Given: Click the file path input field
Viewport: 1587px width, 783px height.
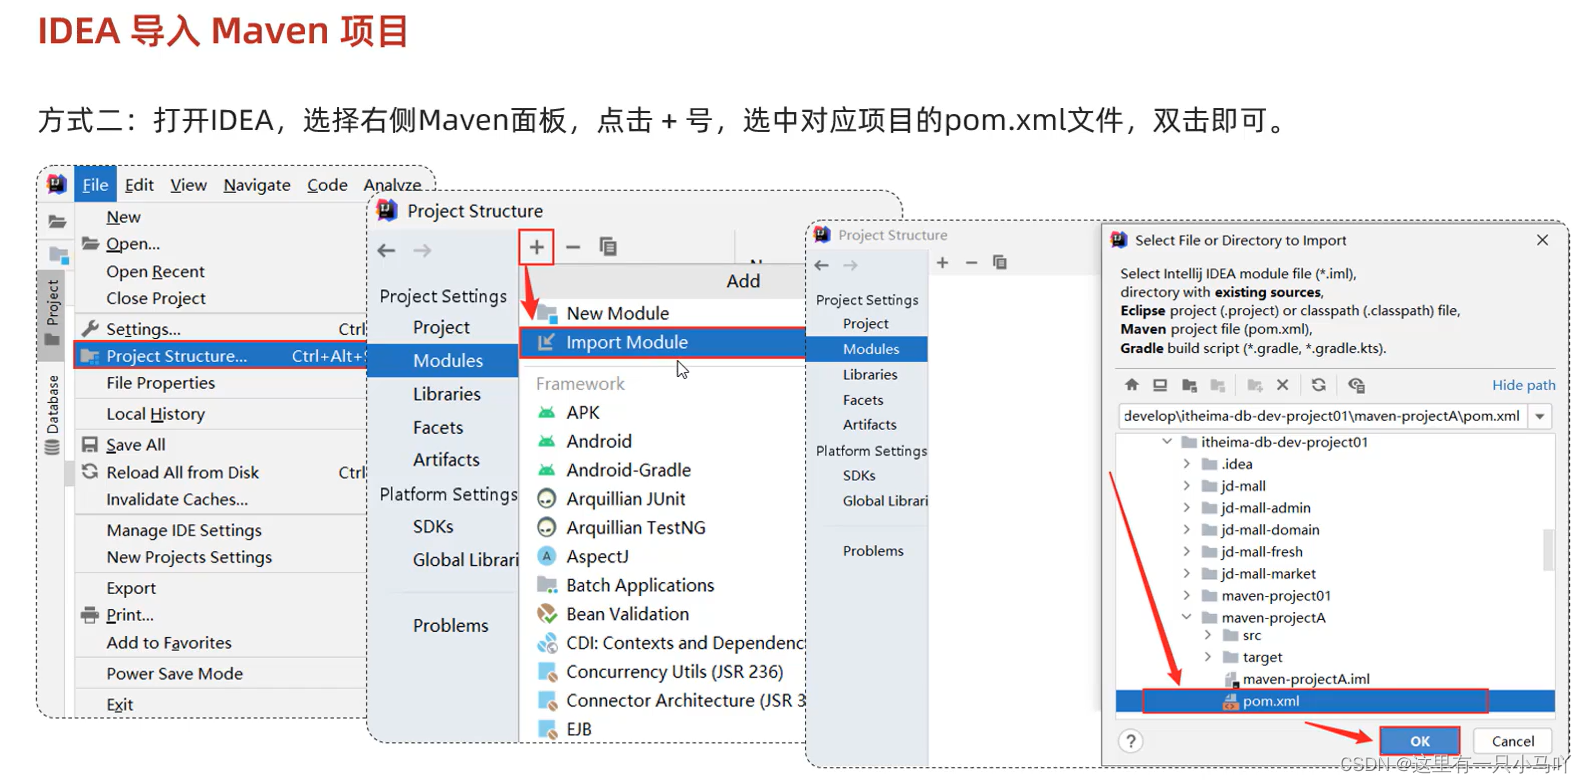Looking at the screenshot, I should click(1322, 416).
